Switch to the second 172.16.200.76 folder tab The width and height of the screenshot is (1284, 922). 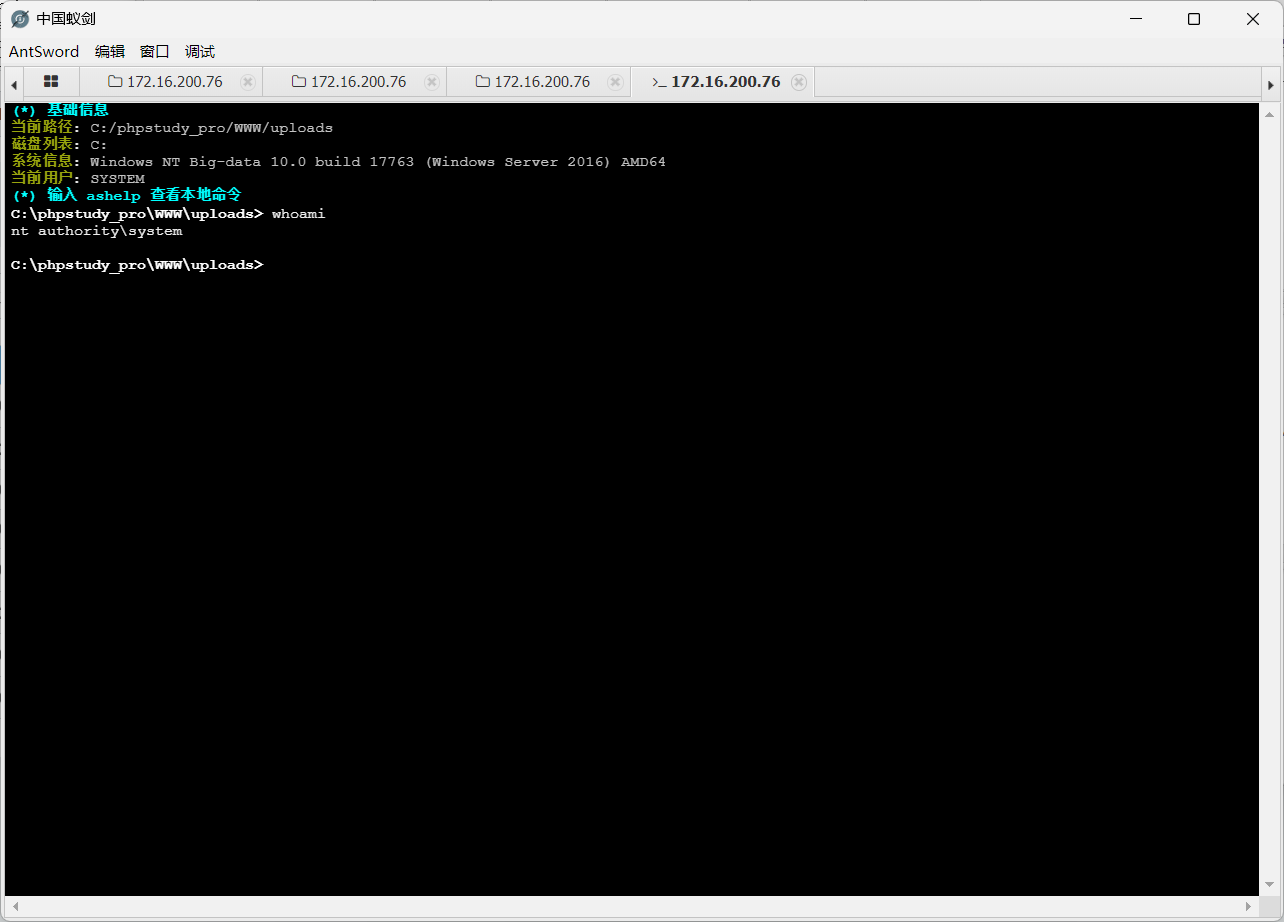pyautogui.click(x=350, y=82)
